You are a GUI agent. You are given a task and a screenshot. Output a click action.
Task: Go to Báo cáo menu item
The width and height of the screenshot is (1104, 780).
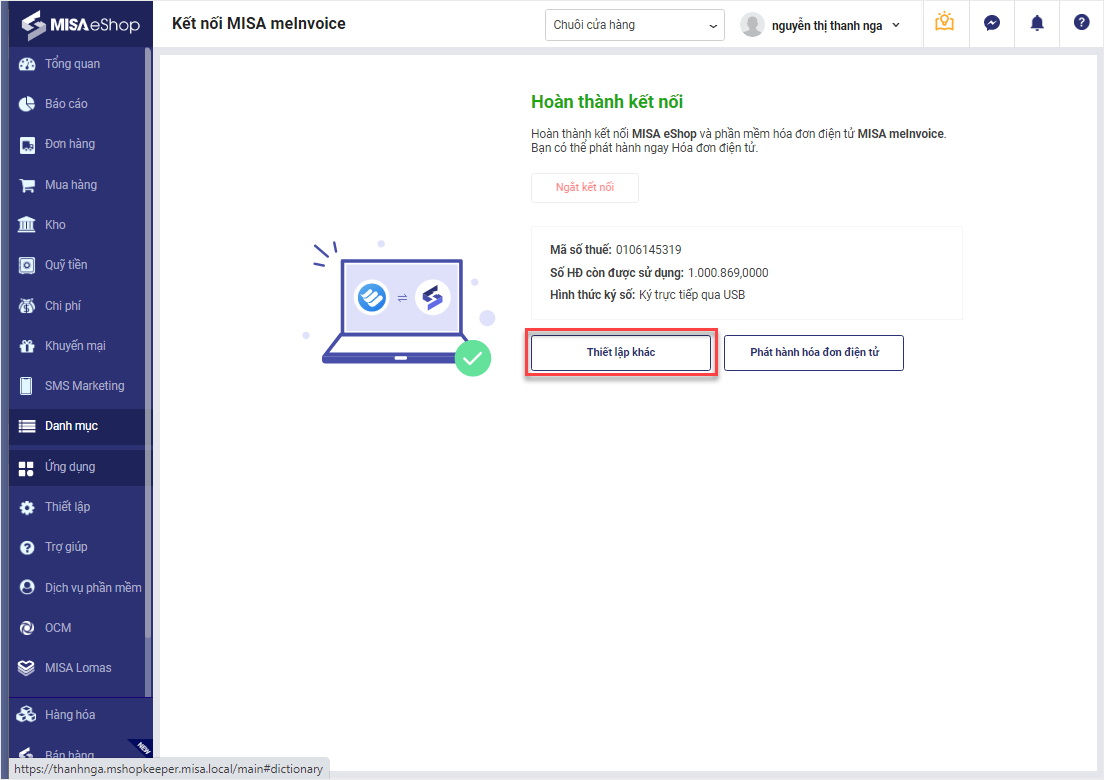66,104
